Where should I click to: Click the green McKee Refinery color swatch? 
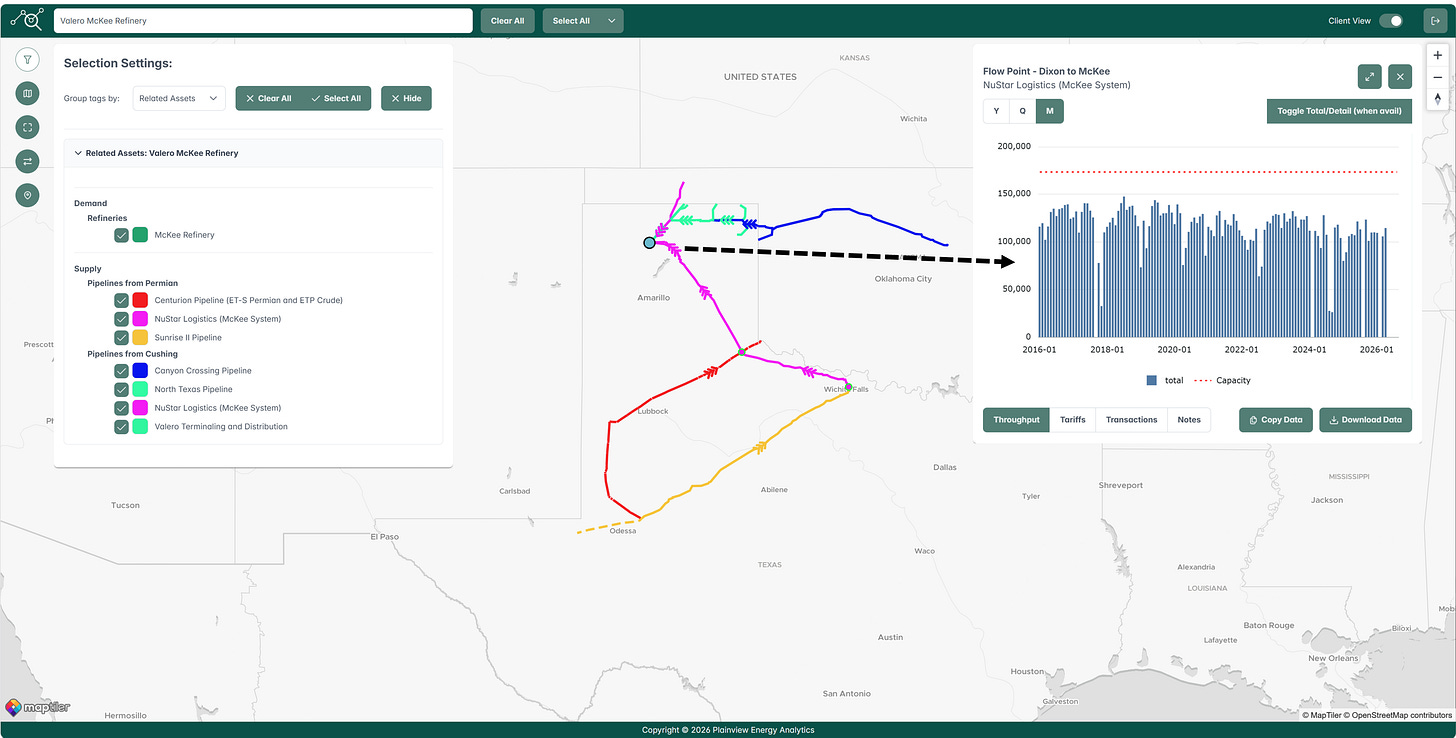(141, 235)
